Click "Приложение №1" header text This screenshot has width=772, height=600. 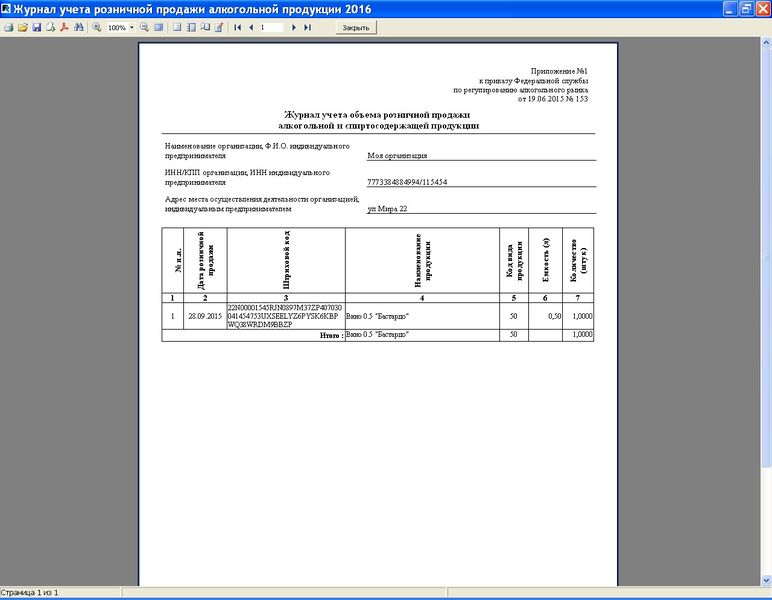559,71
